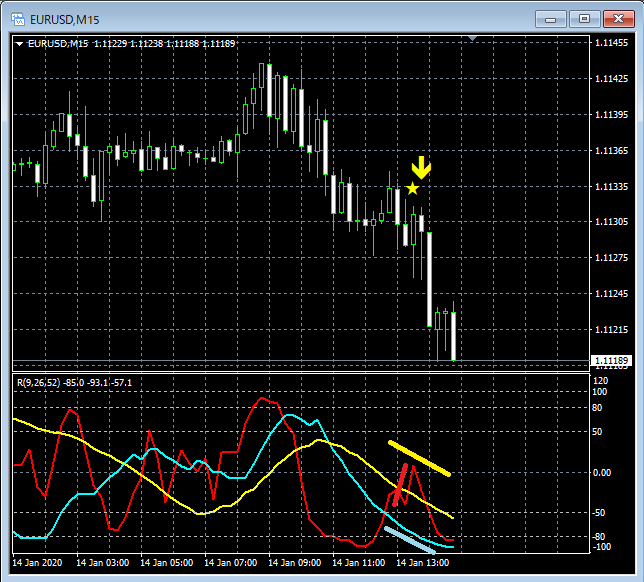
Task: Click the R(9,26,52) indicator label
Action: (x=39, y=383)
